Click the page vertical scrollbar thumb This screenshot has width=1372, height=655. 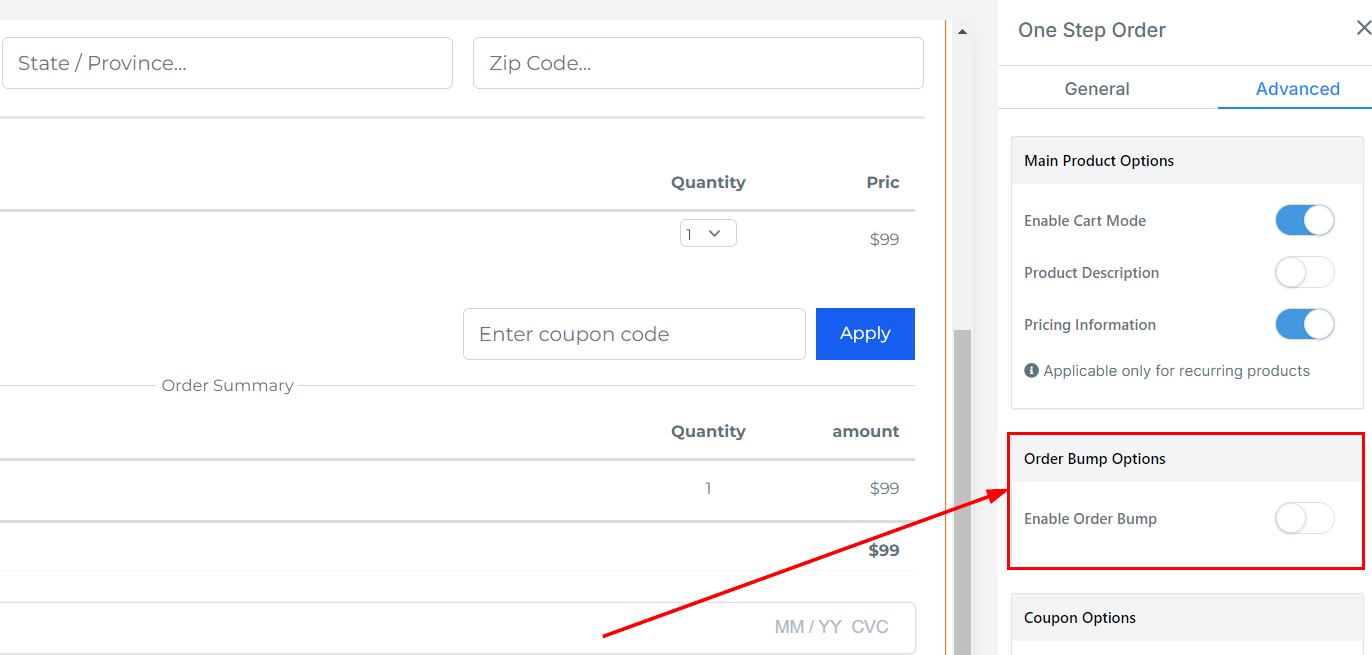pos(962,490)
